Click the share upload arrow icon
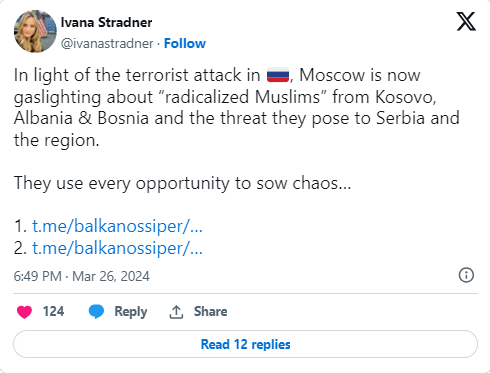This screenshot has height=373, width=490. 176,312
